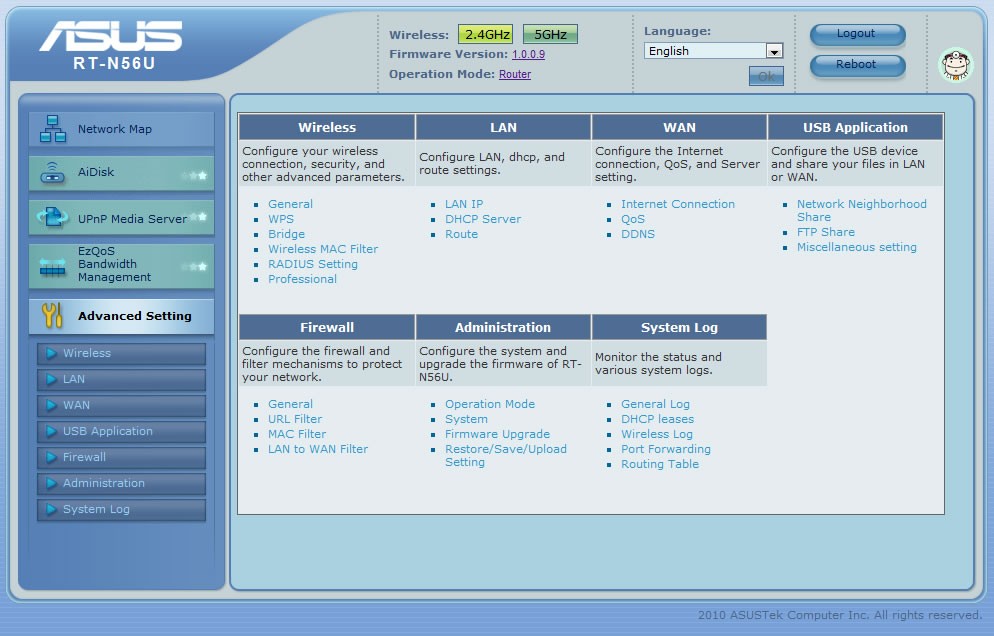The height and width of the screenshot is (636, 994).
Task: Open Operation Mode administration link
Action: [x=490, y=404]
